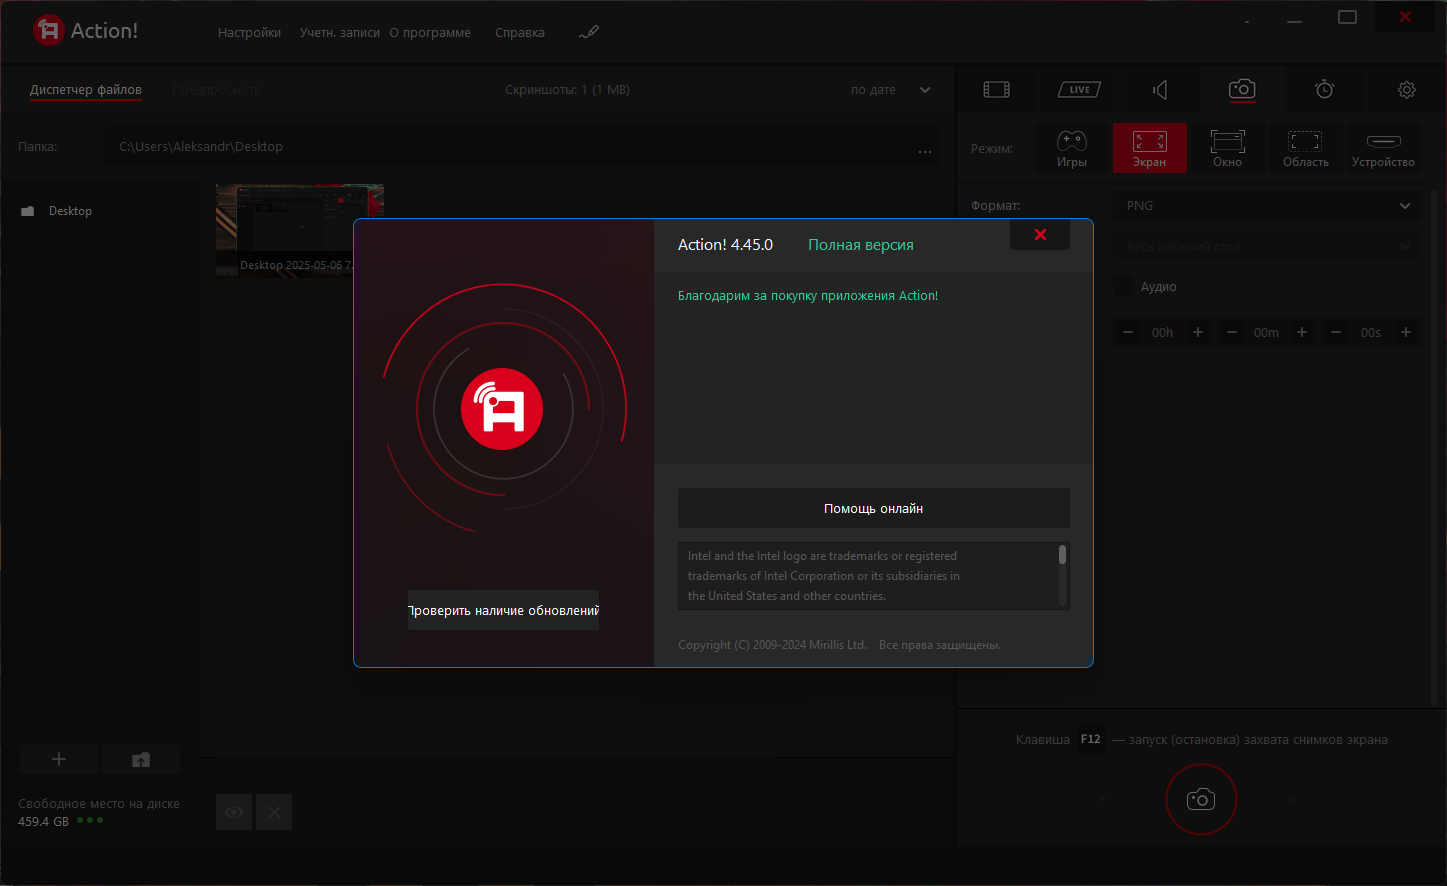Open the Настройки menu

point(249,32)
